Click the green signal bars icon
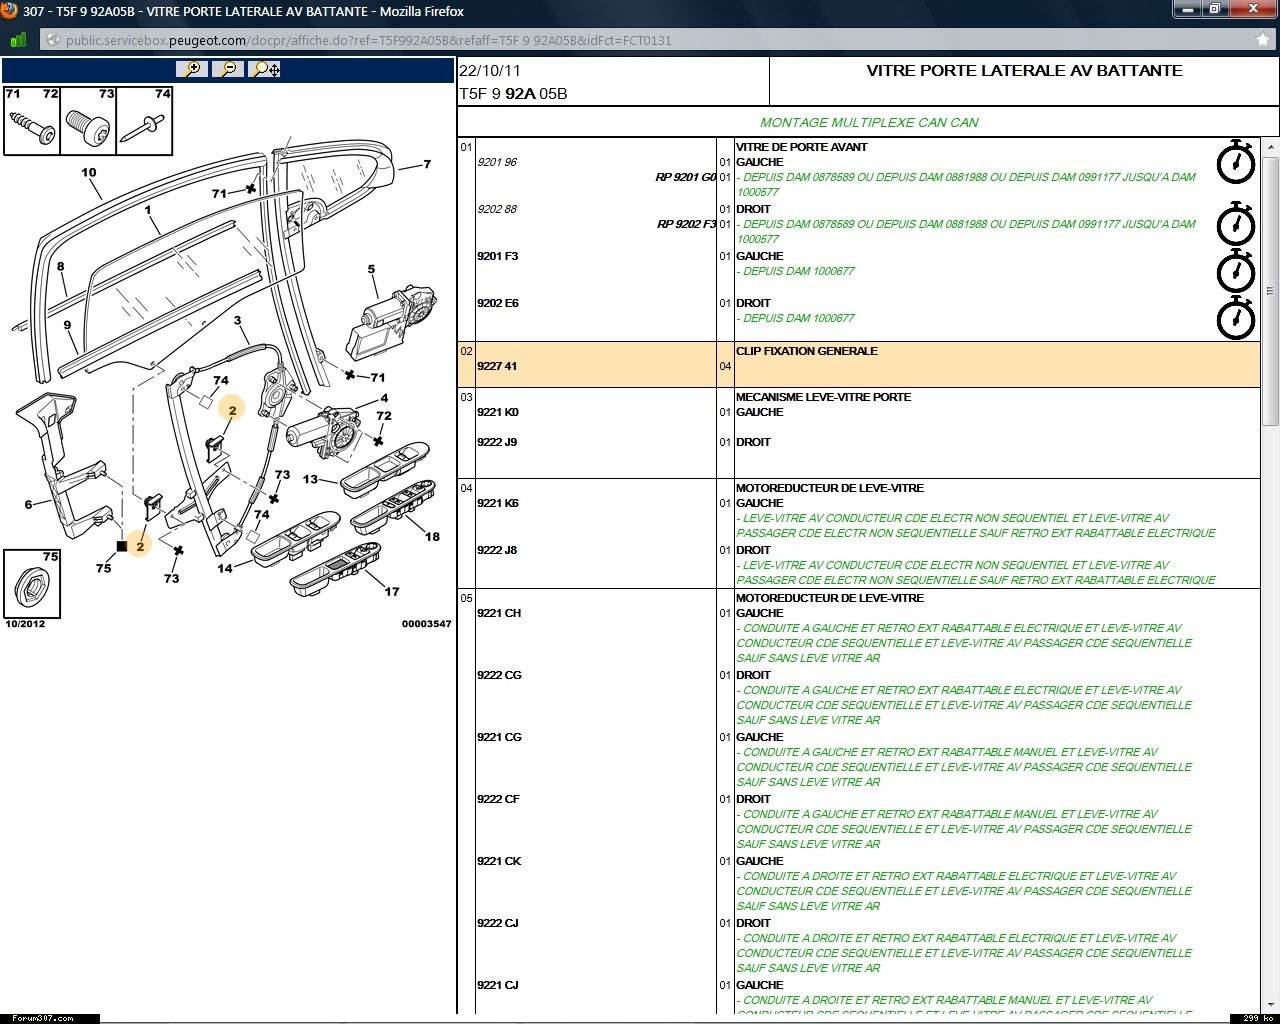 (18, 40)
